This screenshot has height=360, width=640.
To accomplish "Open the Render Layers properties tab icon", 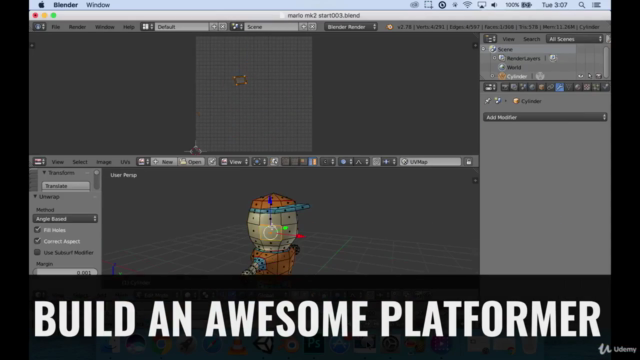I will pyautogui.click(x=514, y=87).
